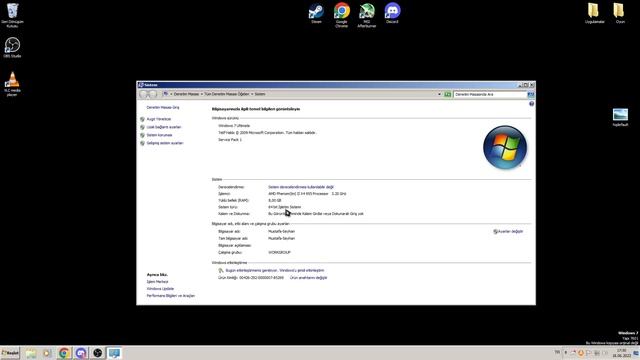
Task: Open Performans Bilgileri ve Araçları link
Action: 171,296
